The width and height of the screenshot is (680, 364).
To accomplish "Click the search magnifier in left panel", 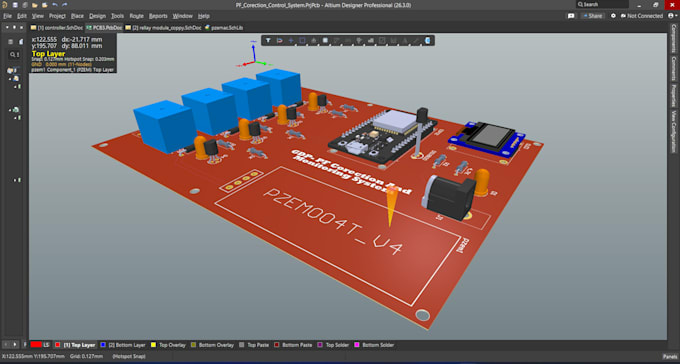I will [13, 55].
